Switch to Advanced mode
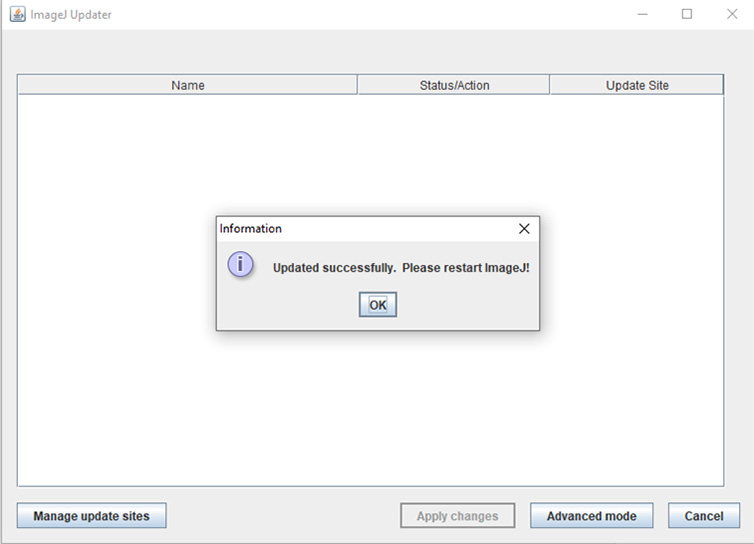 (x=591, y=516)
